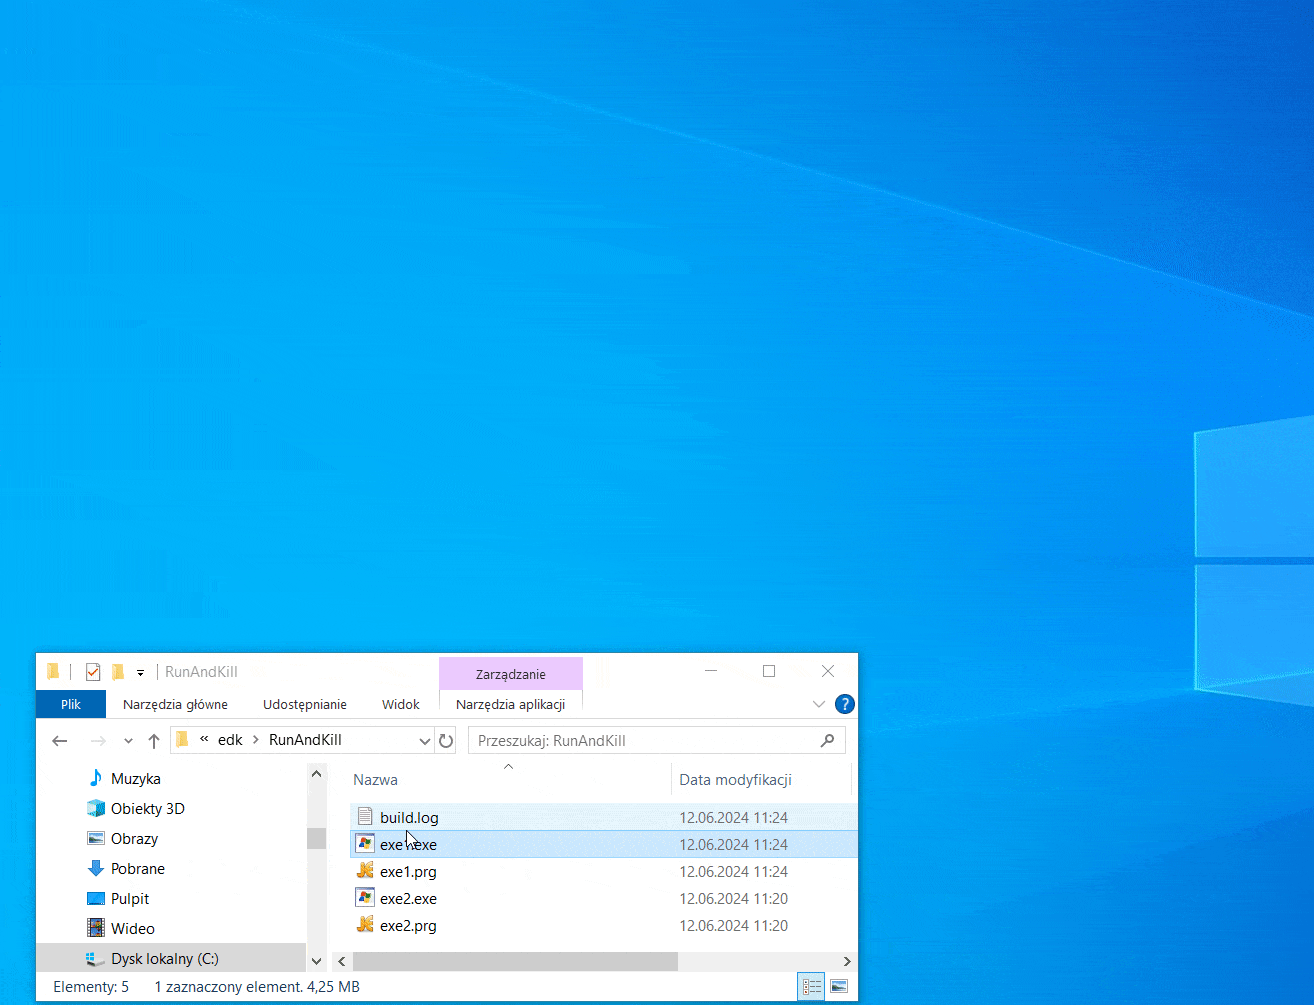
Task: Open Obiekty 3D in navigation pane
Action: (148, 809)
